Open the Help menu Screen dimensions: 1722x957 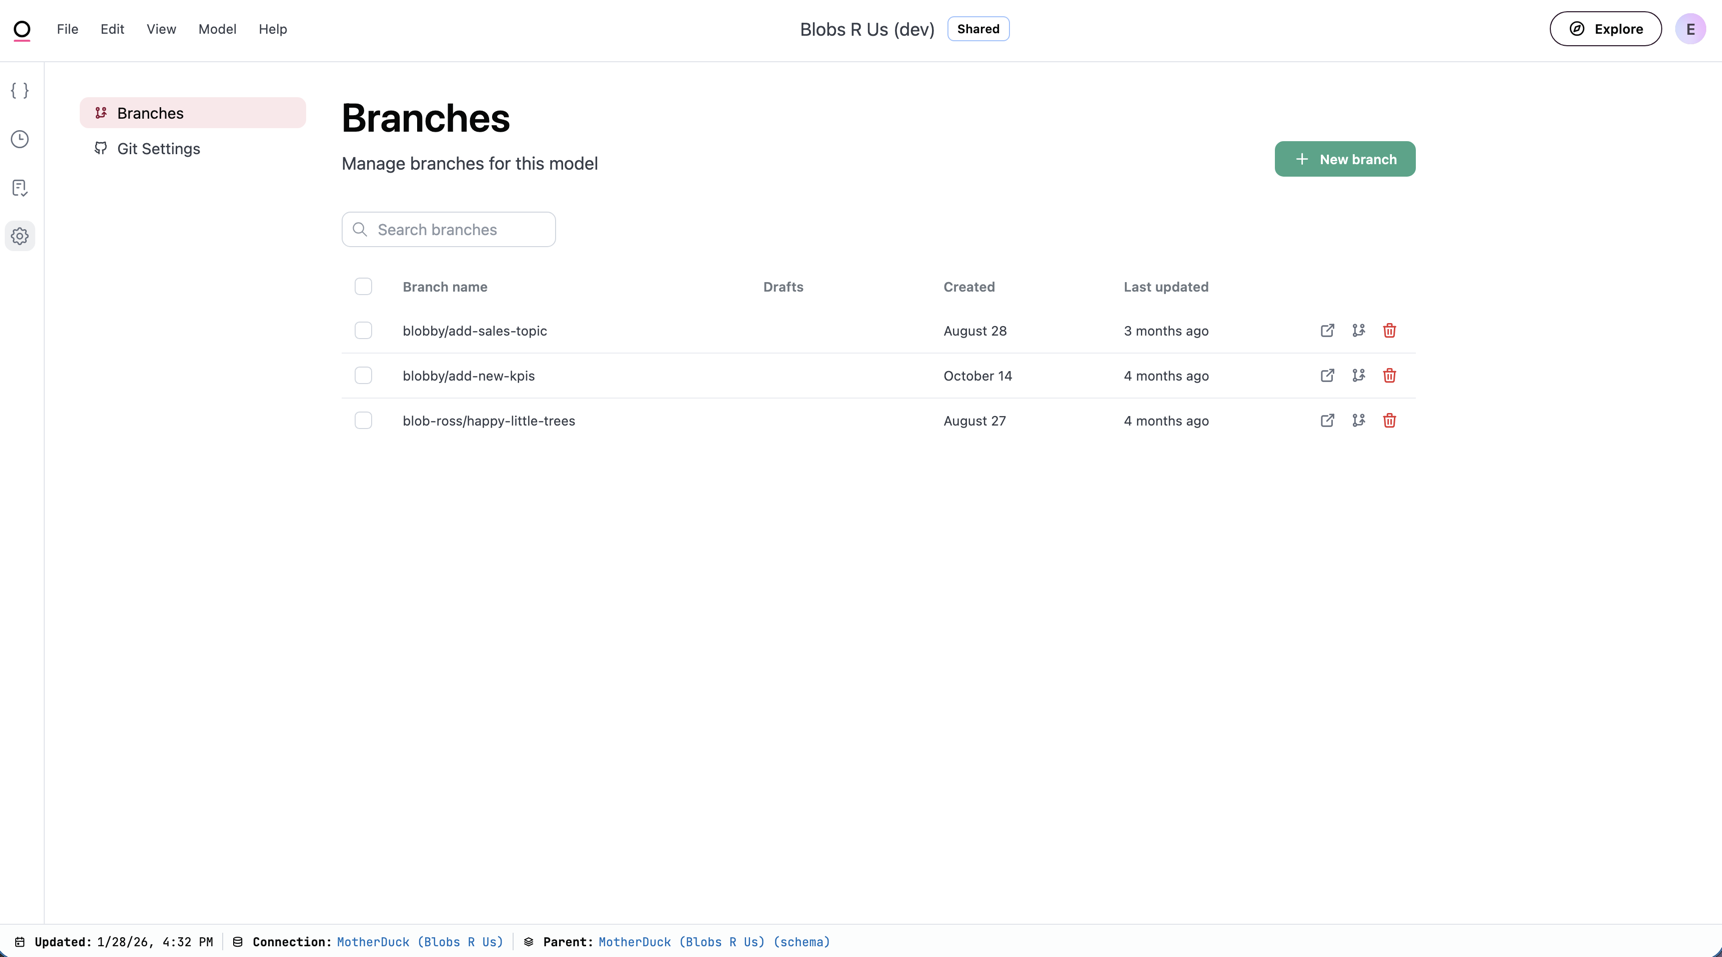pos(272,29)
